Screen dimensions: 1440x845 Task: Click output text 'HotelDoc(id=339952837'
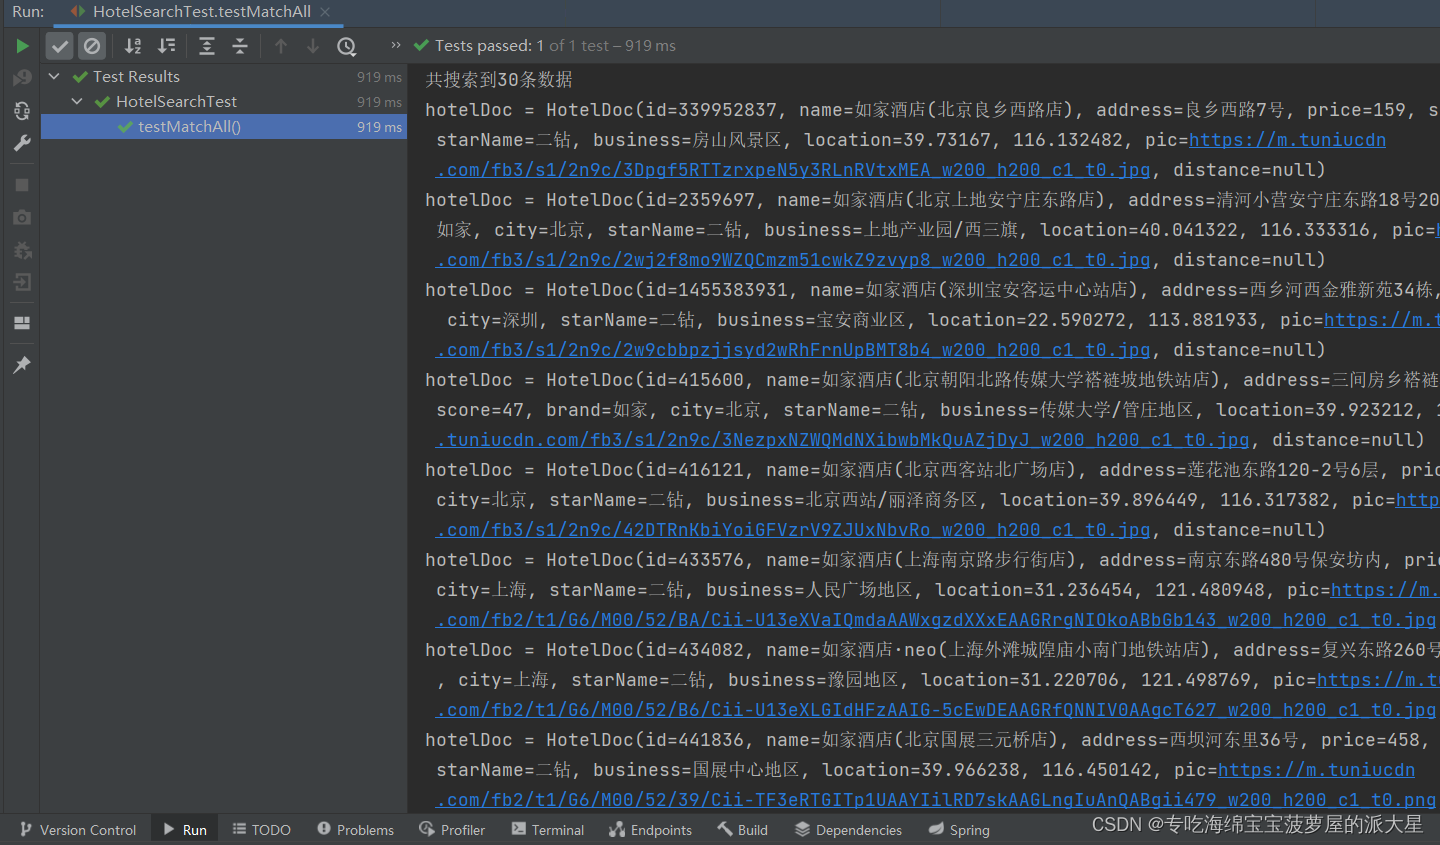point(661,110)
